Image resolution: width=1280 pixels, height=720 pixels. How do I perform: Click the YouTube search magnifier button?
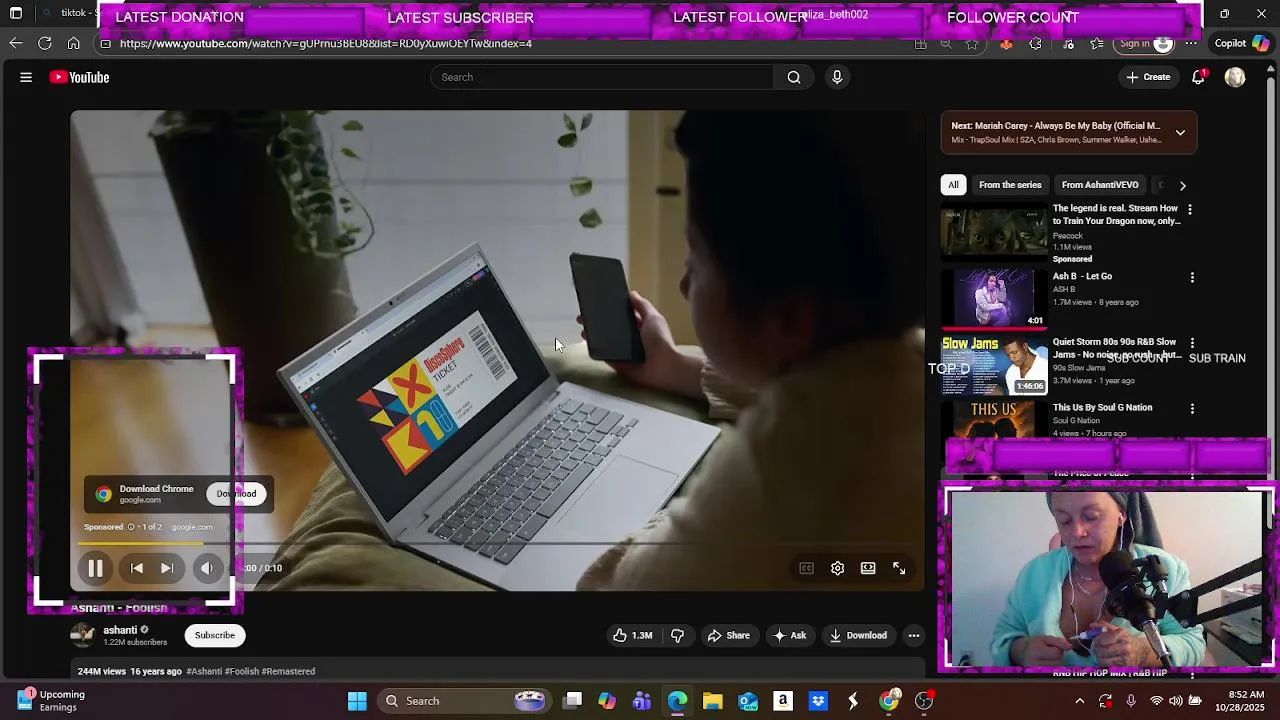tap(794, 77)
